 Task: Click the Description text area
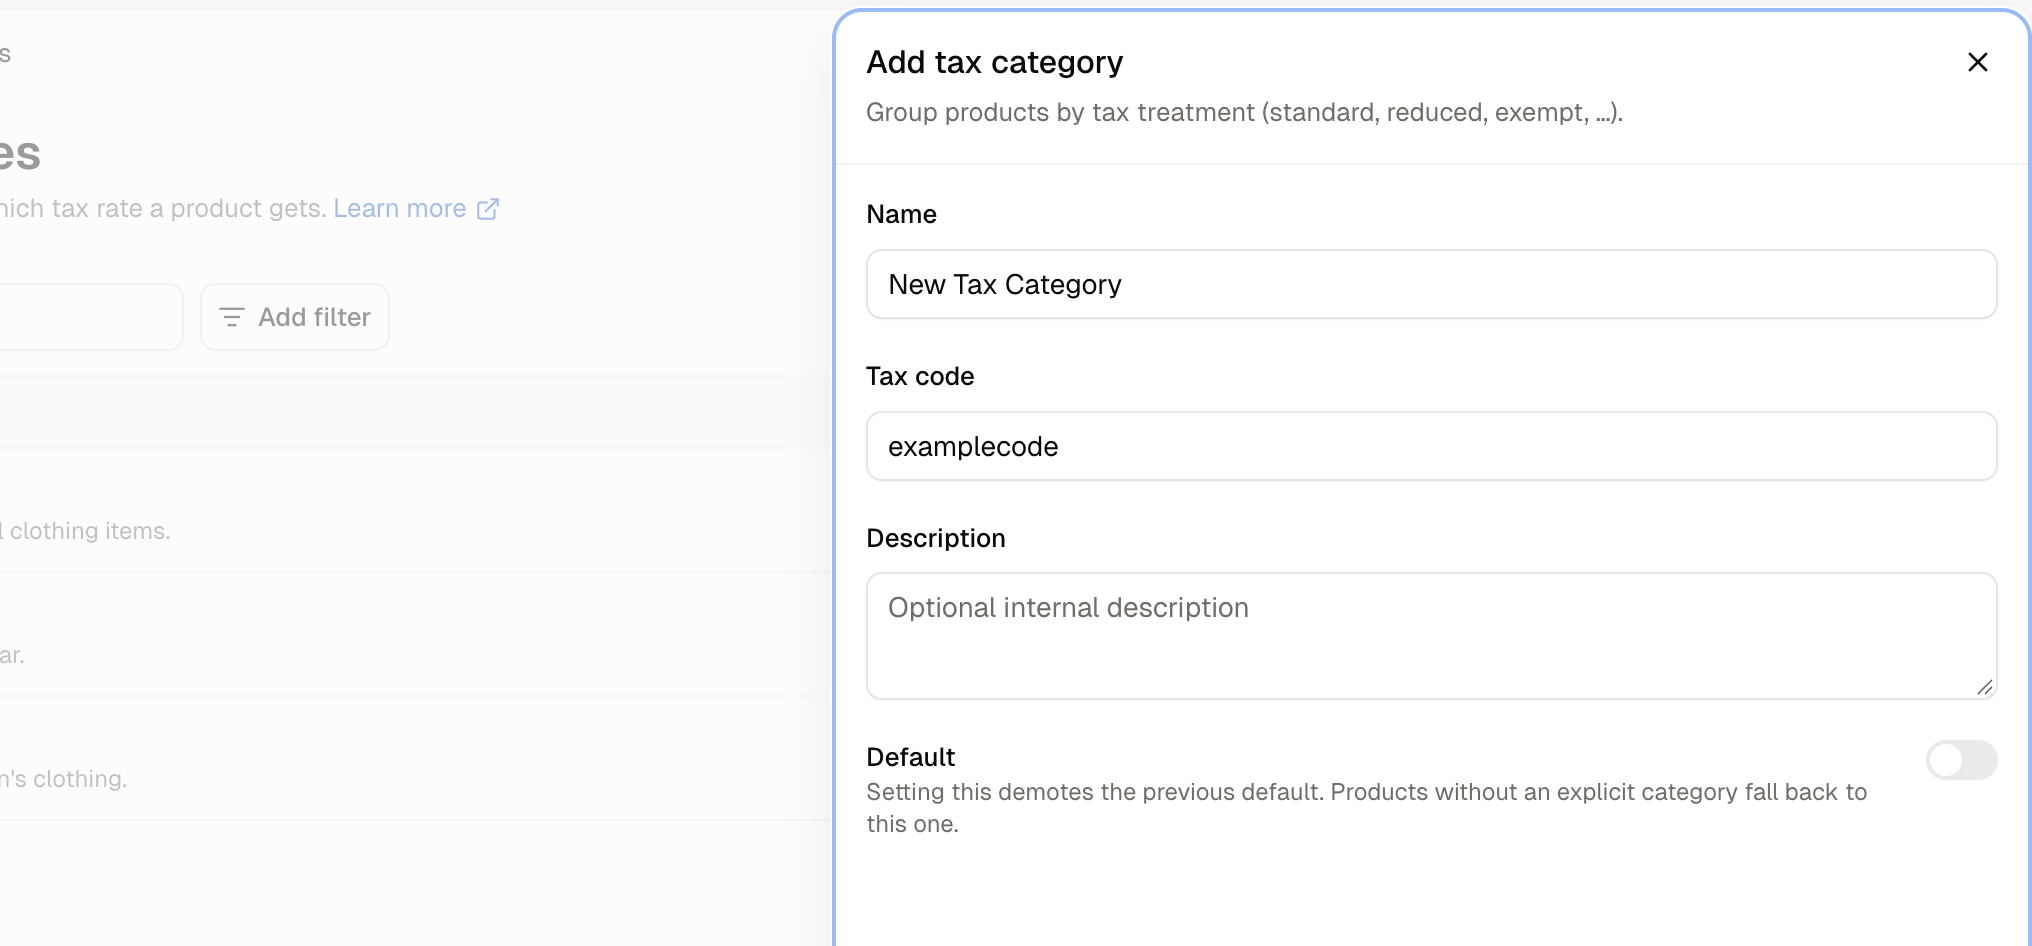1431,636
